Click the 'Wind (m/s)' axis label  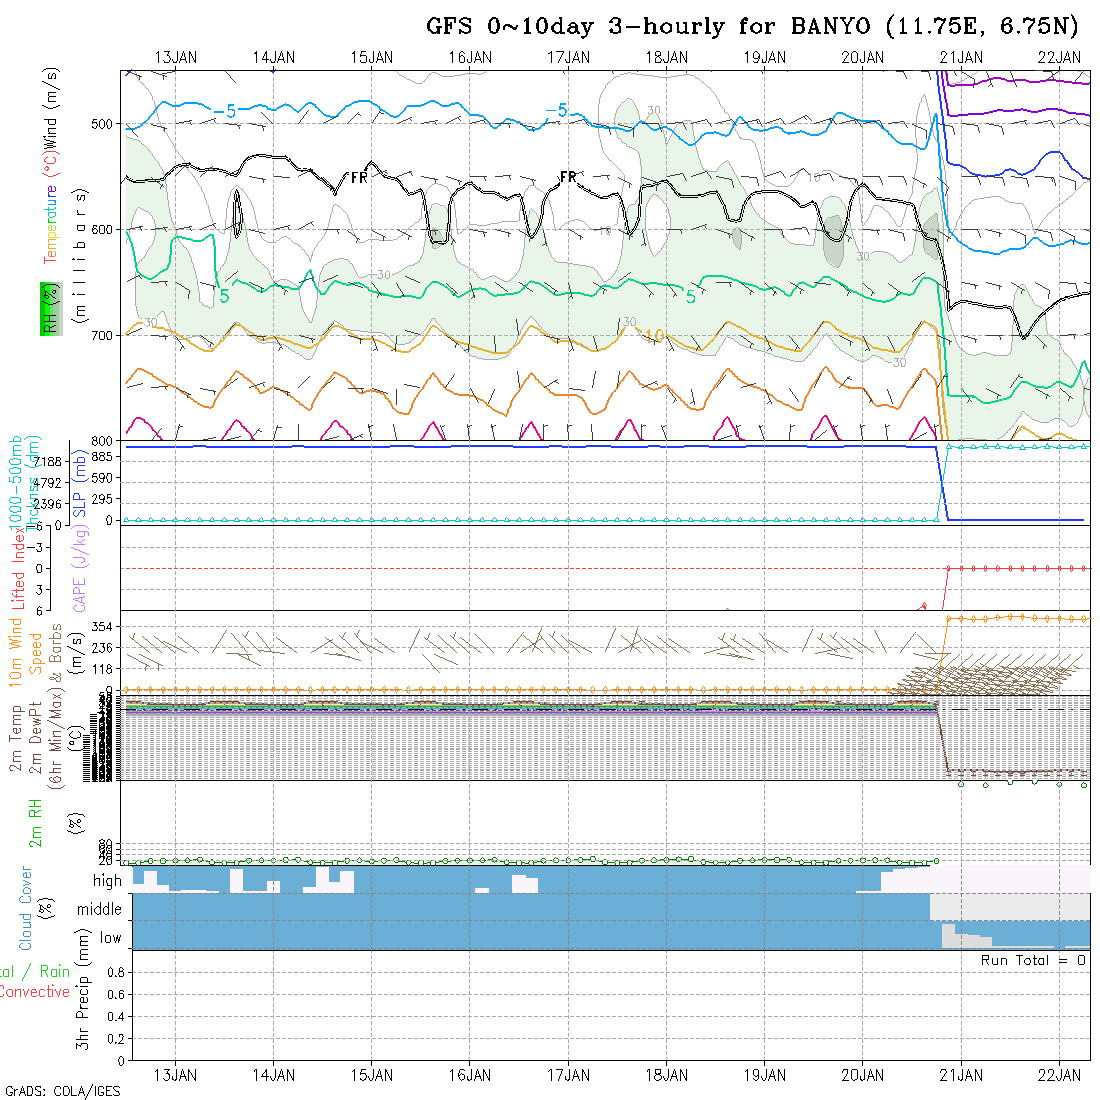[51, 109]
